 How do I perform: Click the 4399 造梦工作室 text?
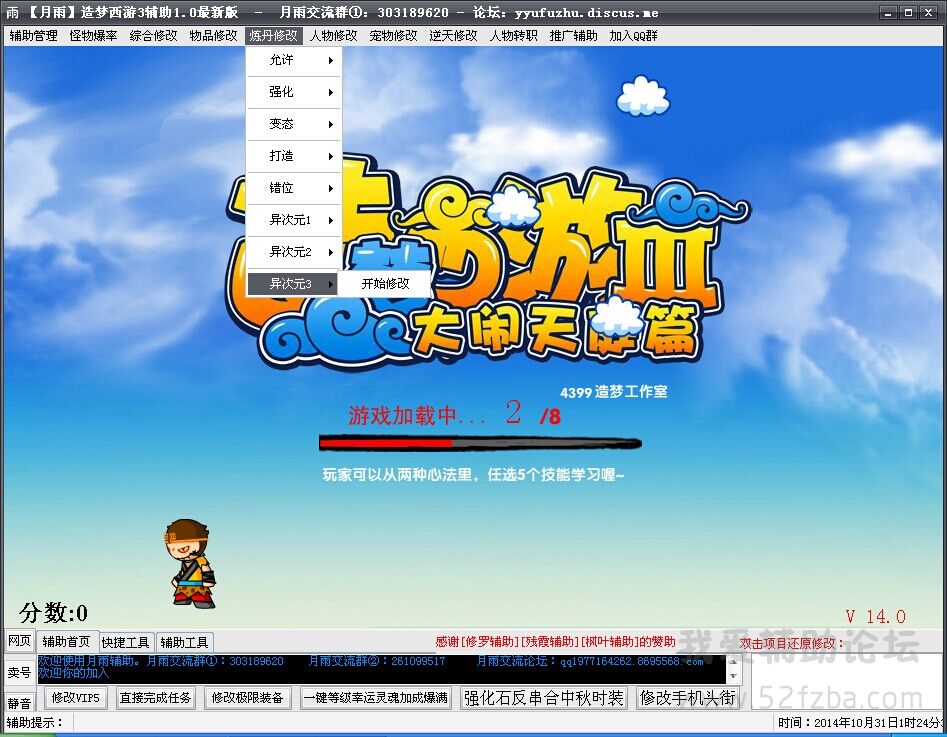point(614,392)
